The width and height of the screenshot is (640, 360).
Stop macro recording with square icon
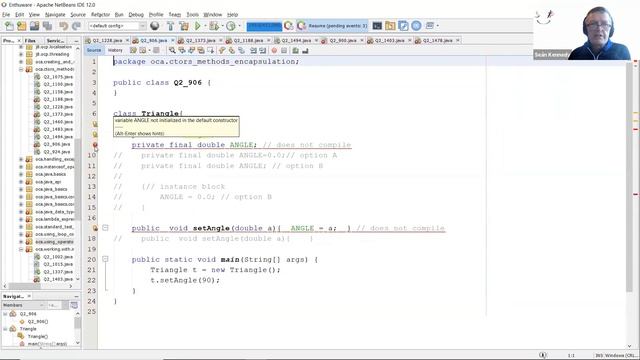[284, 50]
